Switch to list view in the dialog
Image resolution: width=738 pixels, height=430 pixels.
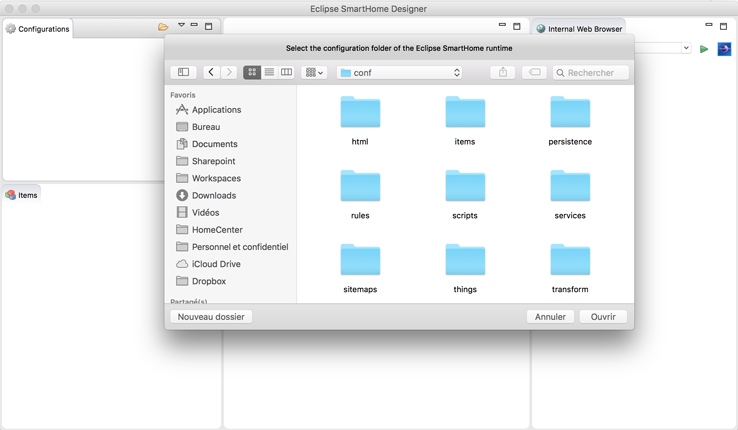coord(269,72)
